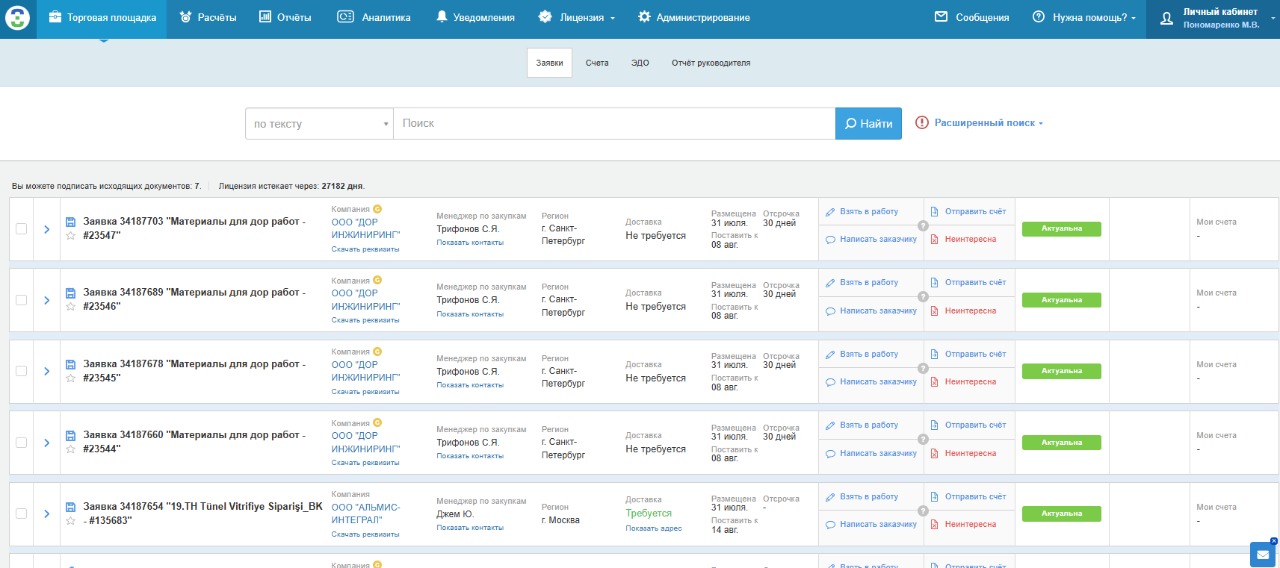Tick checkbox for request 34187703

(22, 229)
